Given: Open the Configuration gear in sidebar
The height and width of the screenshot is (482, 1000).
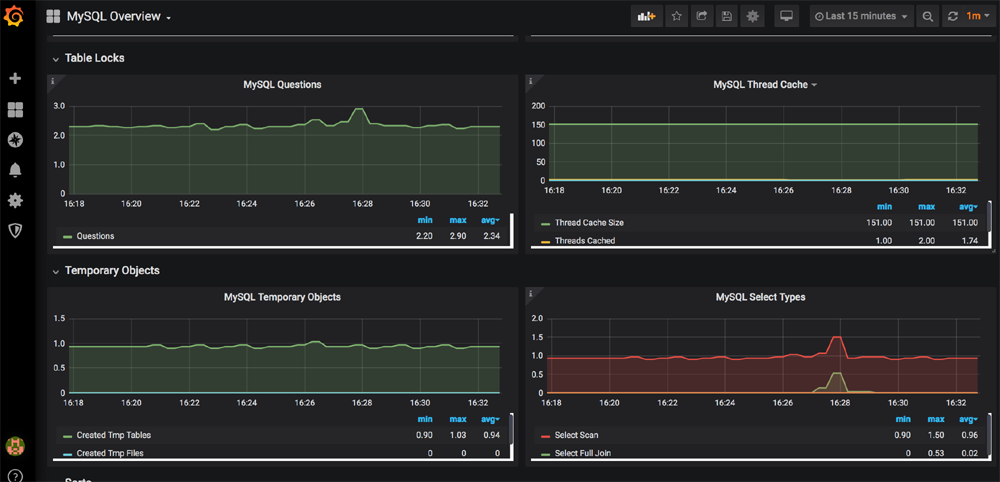Looking at the screenshot, I should [15, 200].
